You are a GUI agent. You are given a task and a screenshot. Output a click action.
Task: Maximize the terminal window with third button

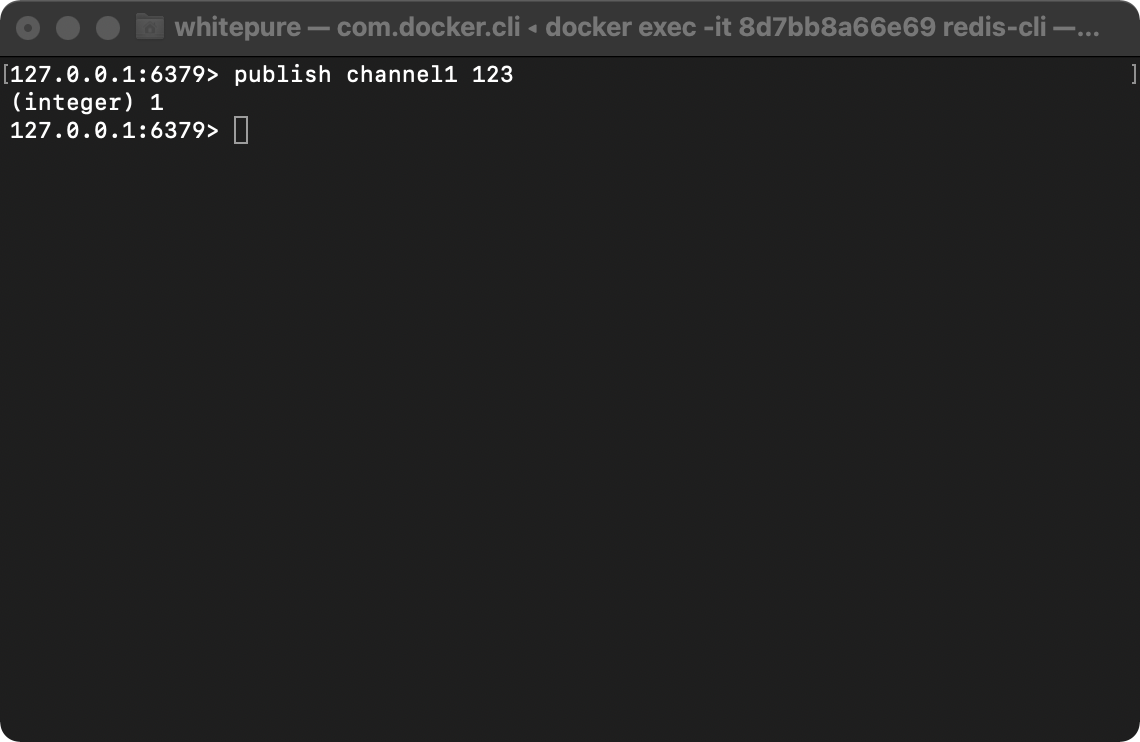(x=108, y=28)
